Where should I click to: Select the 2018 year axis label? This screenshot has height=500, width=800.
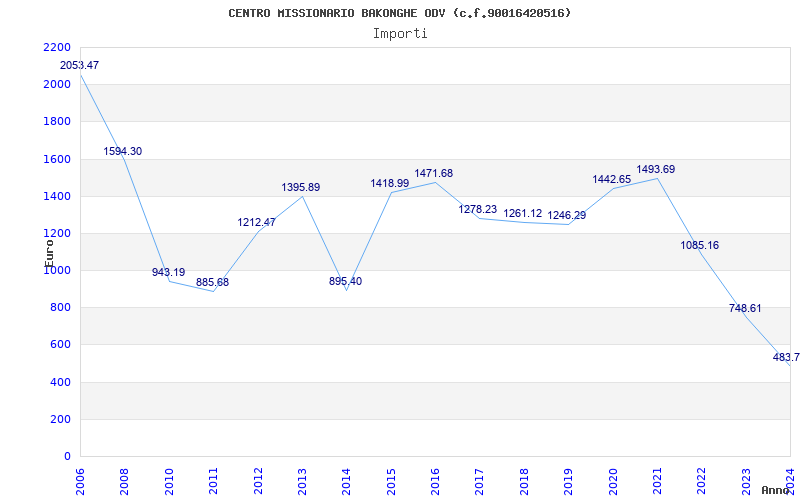point(524,481)
